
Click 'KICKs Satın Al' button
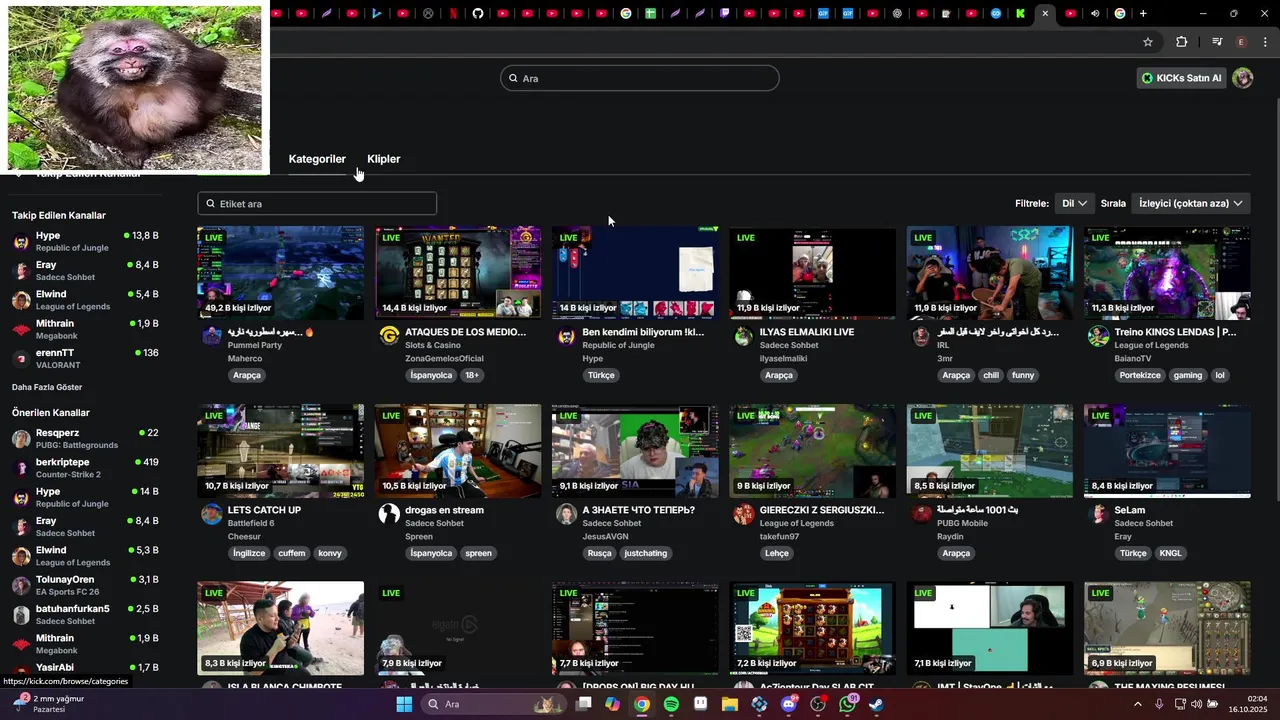1182,78
